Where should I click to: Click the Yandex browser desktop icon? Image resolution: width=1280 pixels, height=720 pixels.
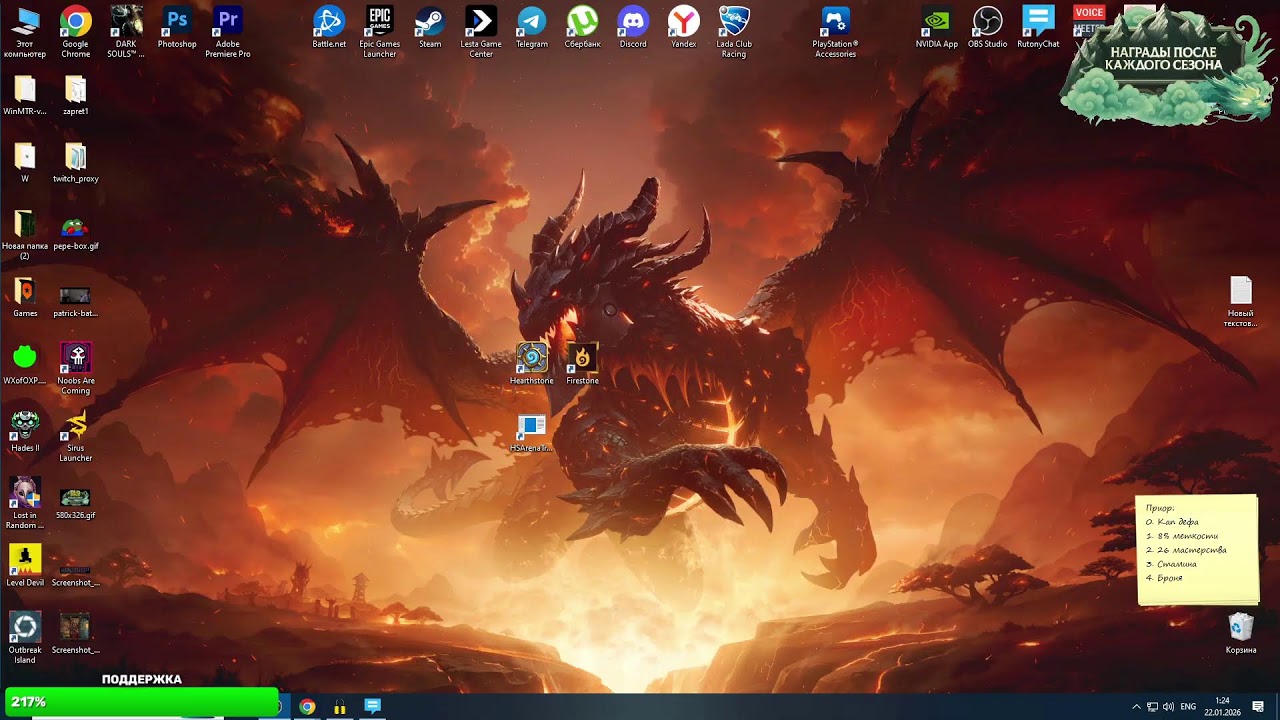684,27
